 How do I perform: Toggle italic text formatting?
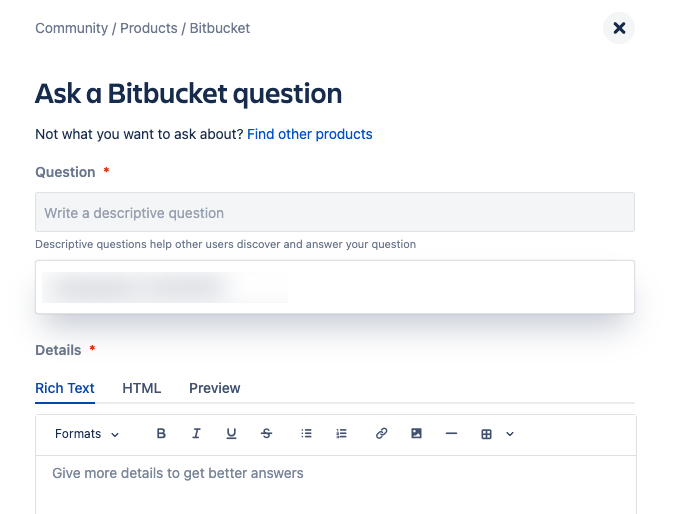point(196,434)
